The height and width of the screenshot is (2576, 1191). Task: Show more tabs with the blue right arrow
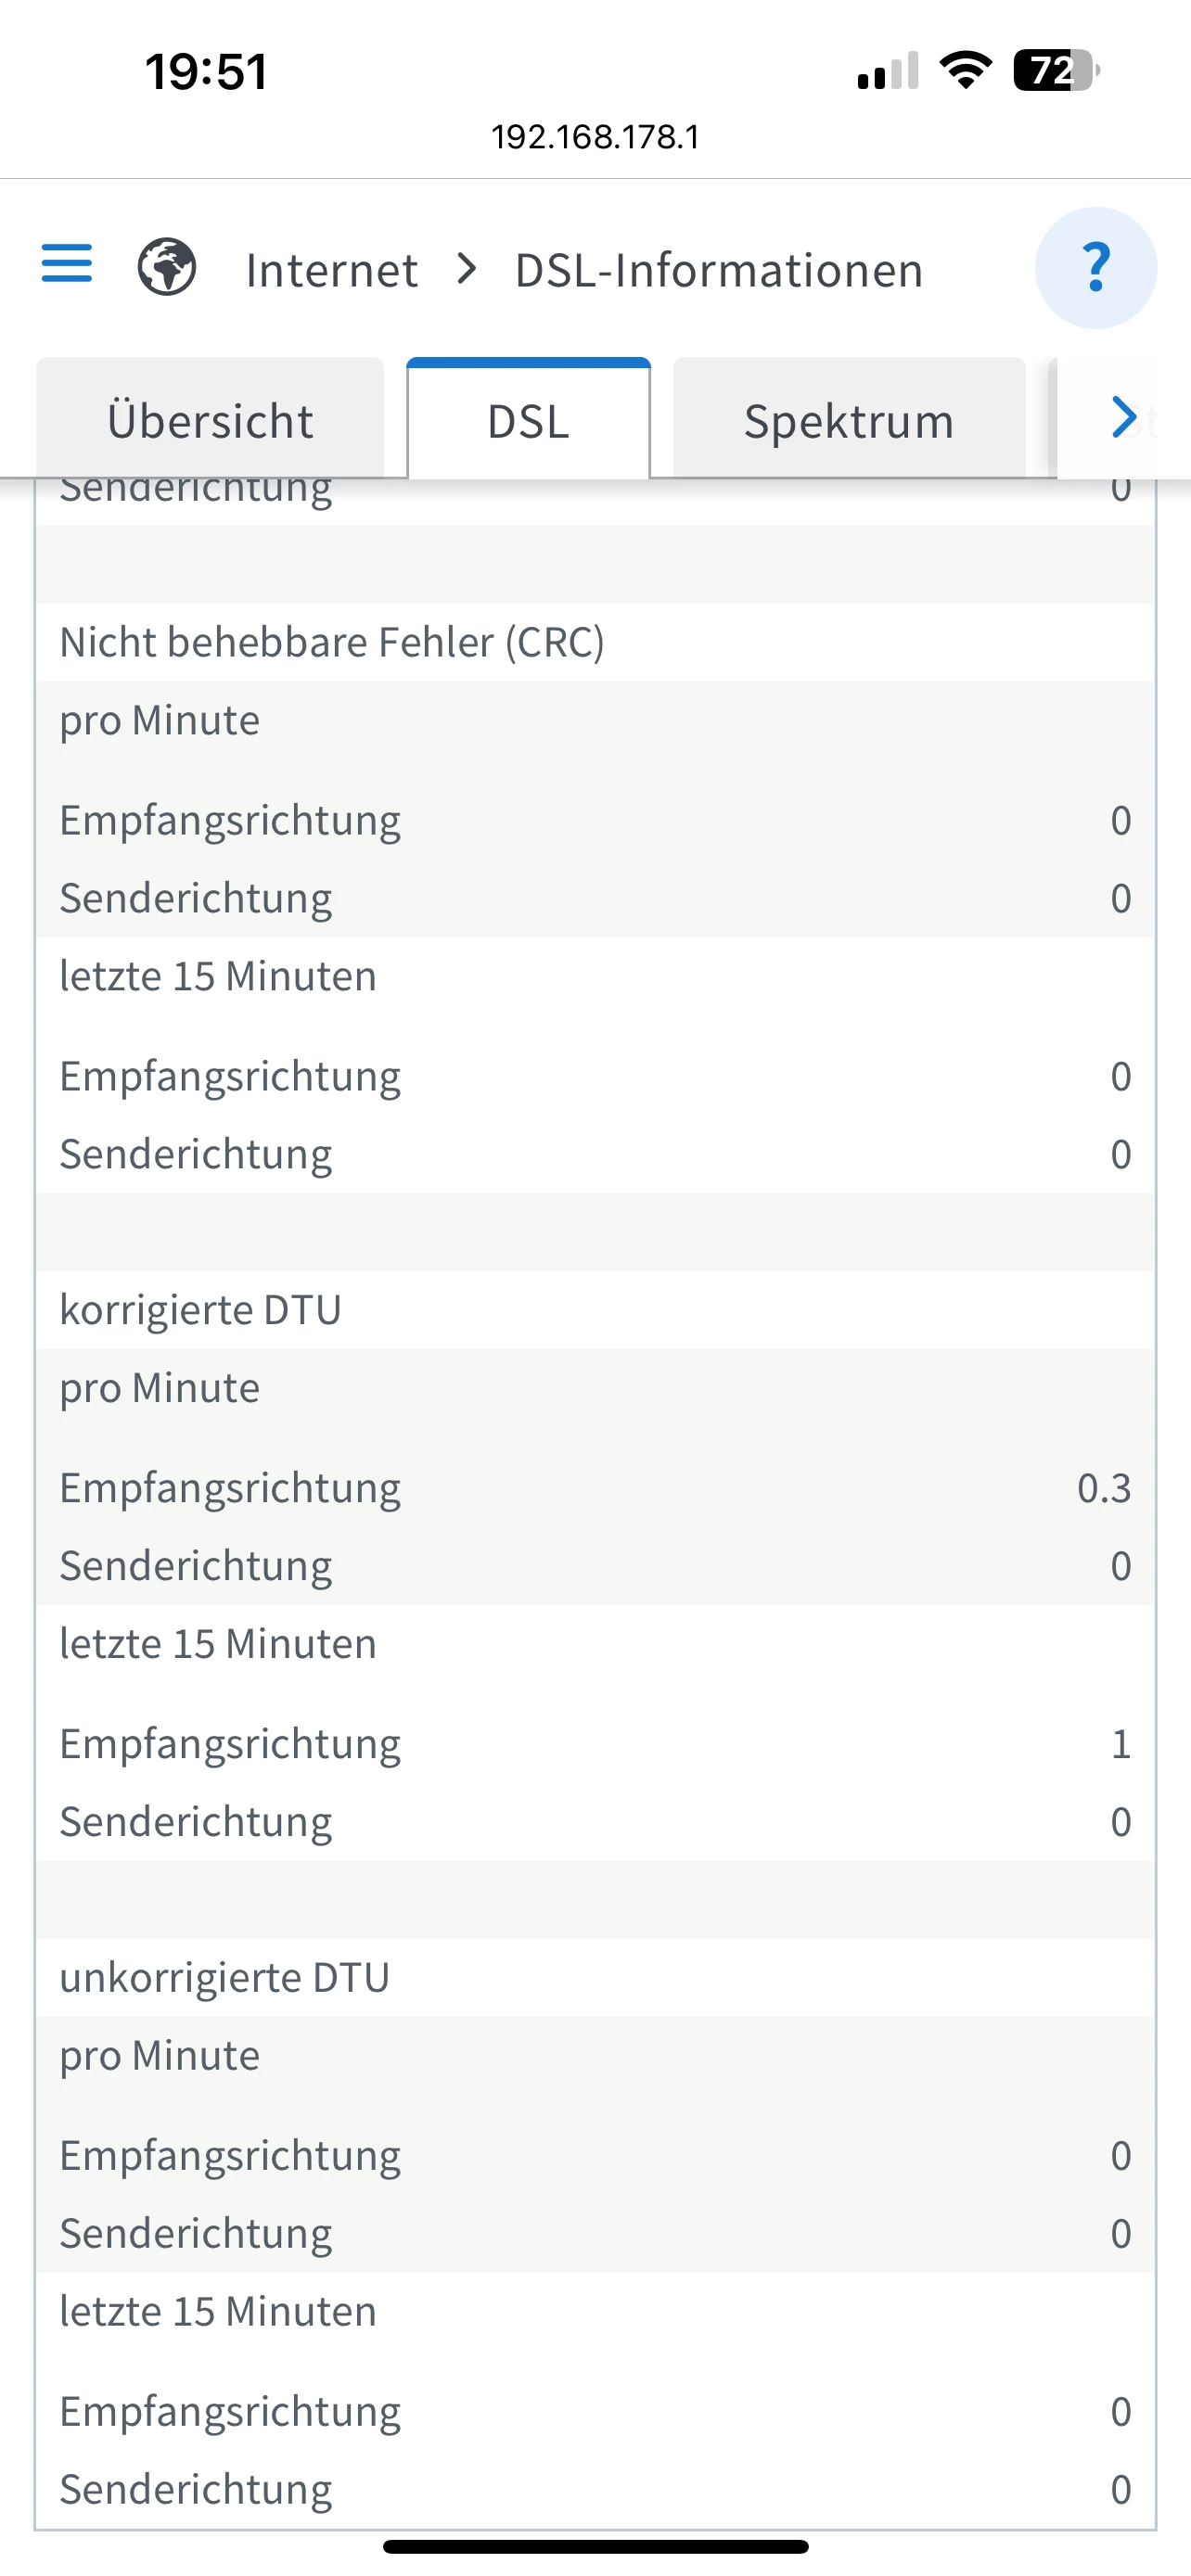(1124, 417)
